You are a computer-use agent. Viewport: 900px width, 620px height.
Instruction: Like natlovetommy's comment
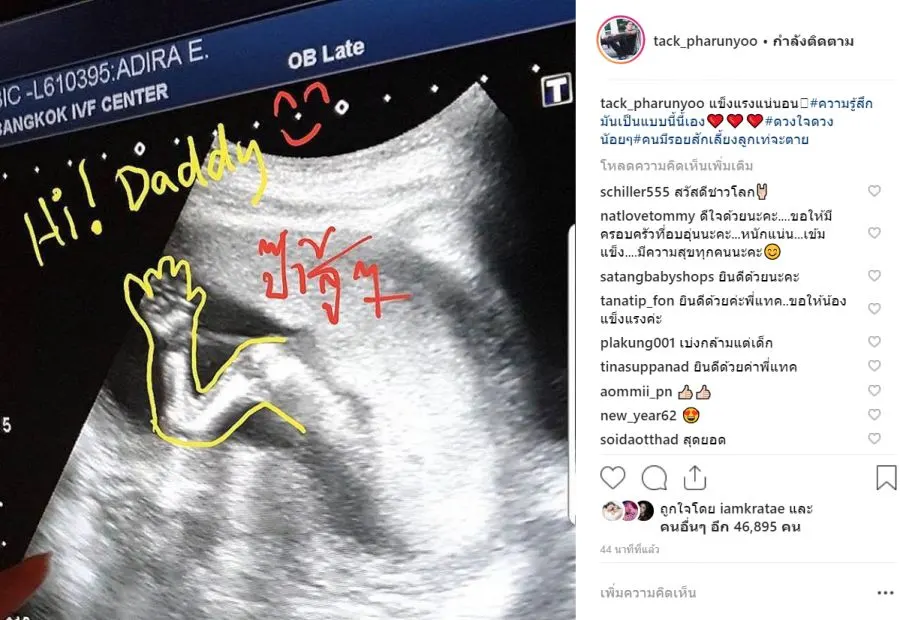click(x=874, y=232)
